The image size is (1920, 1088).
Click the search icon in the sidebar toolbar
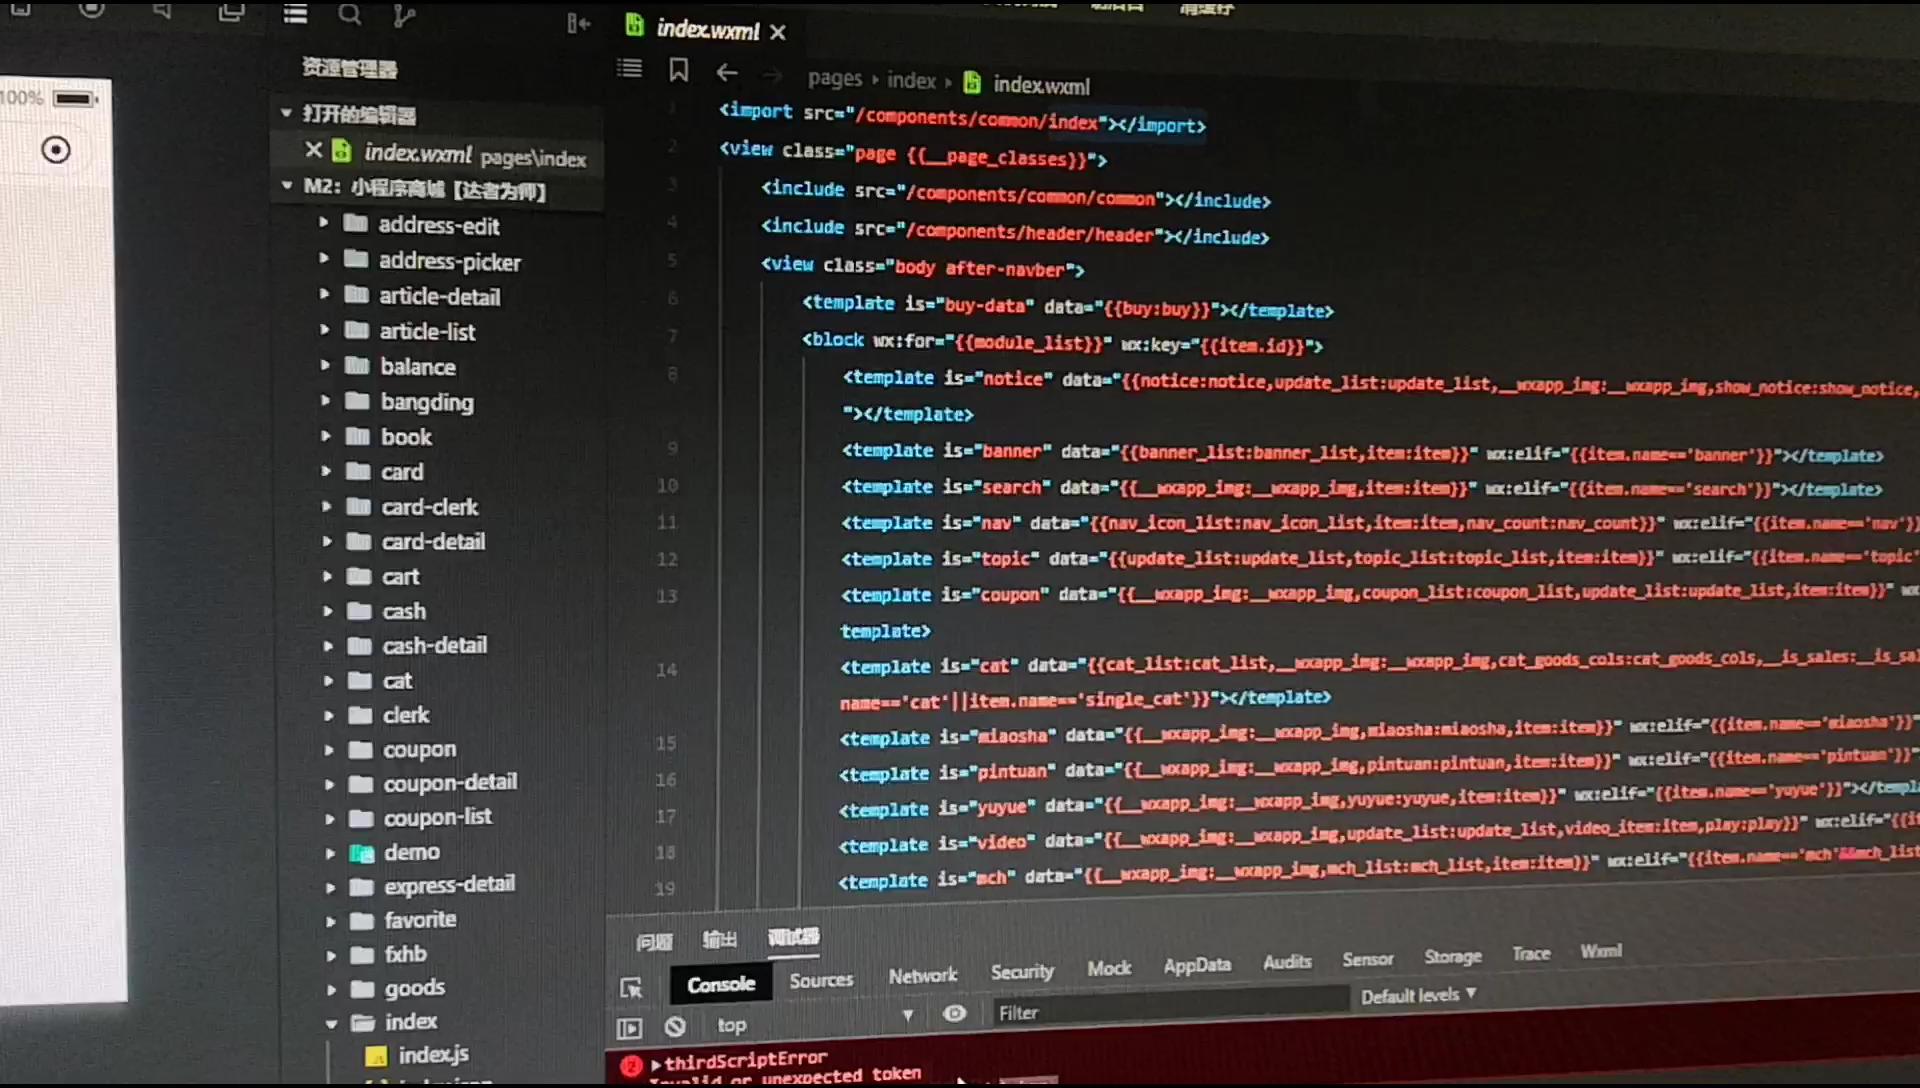coord(349,14)
